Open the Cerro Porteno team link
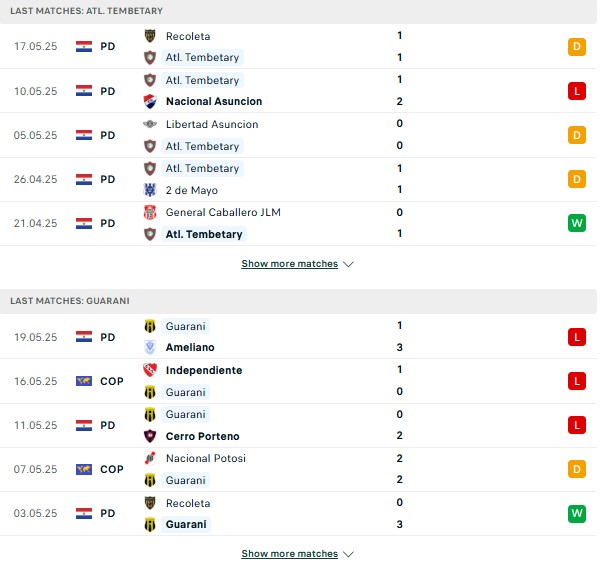The height and width of the screenshot is (569, 600). (x=202, y=436)
